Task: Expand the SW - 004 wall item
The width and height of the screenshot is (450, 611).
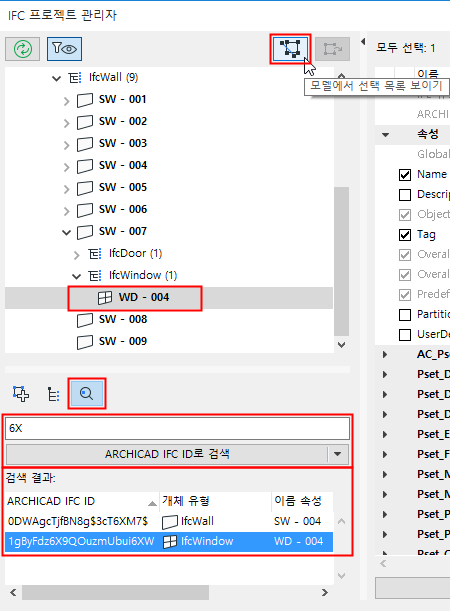Action: click(66, 167)
